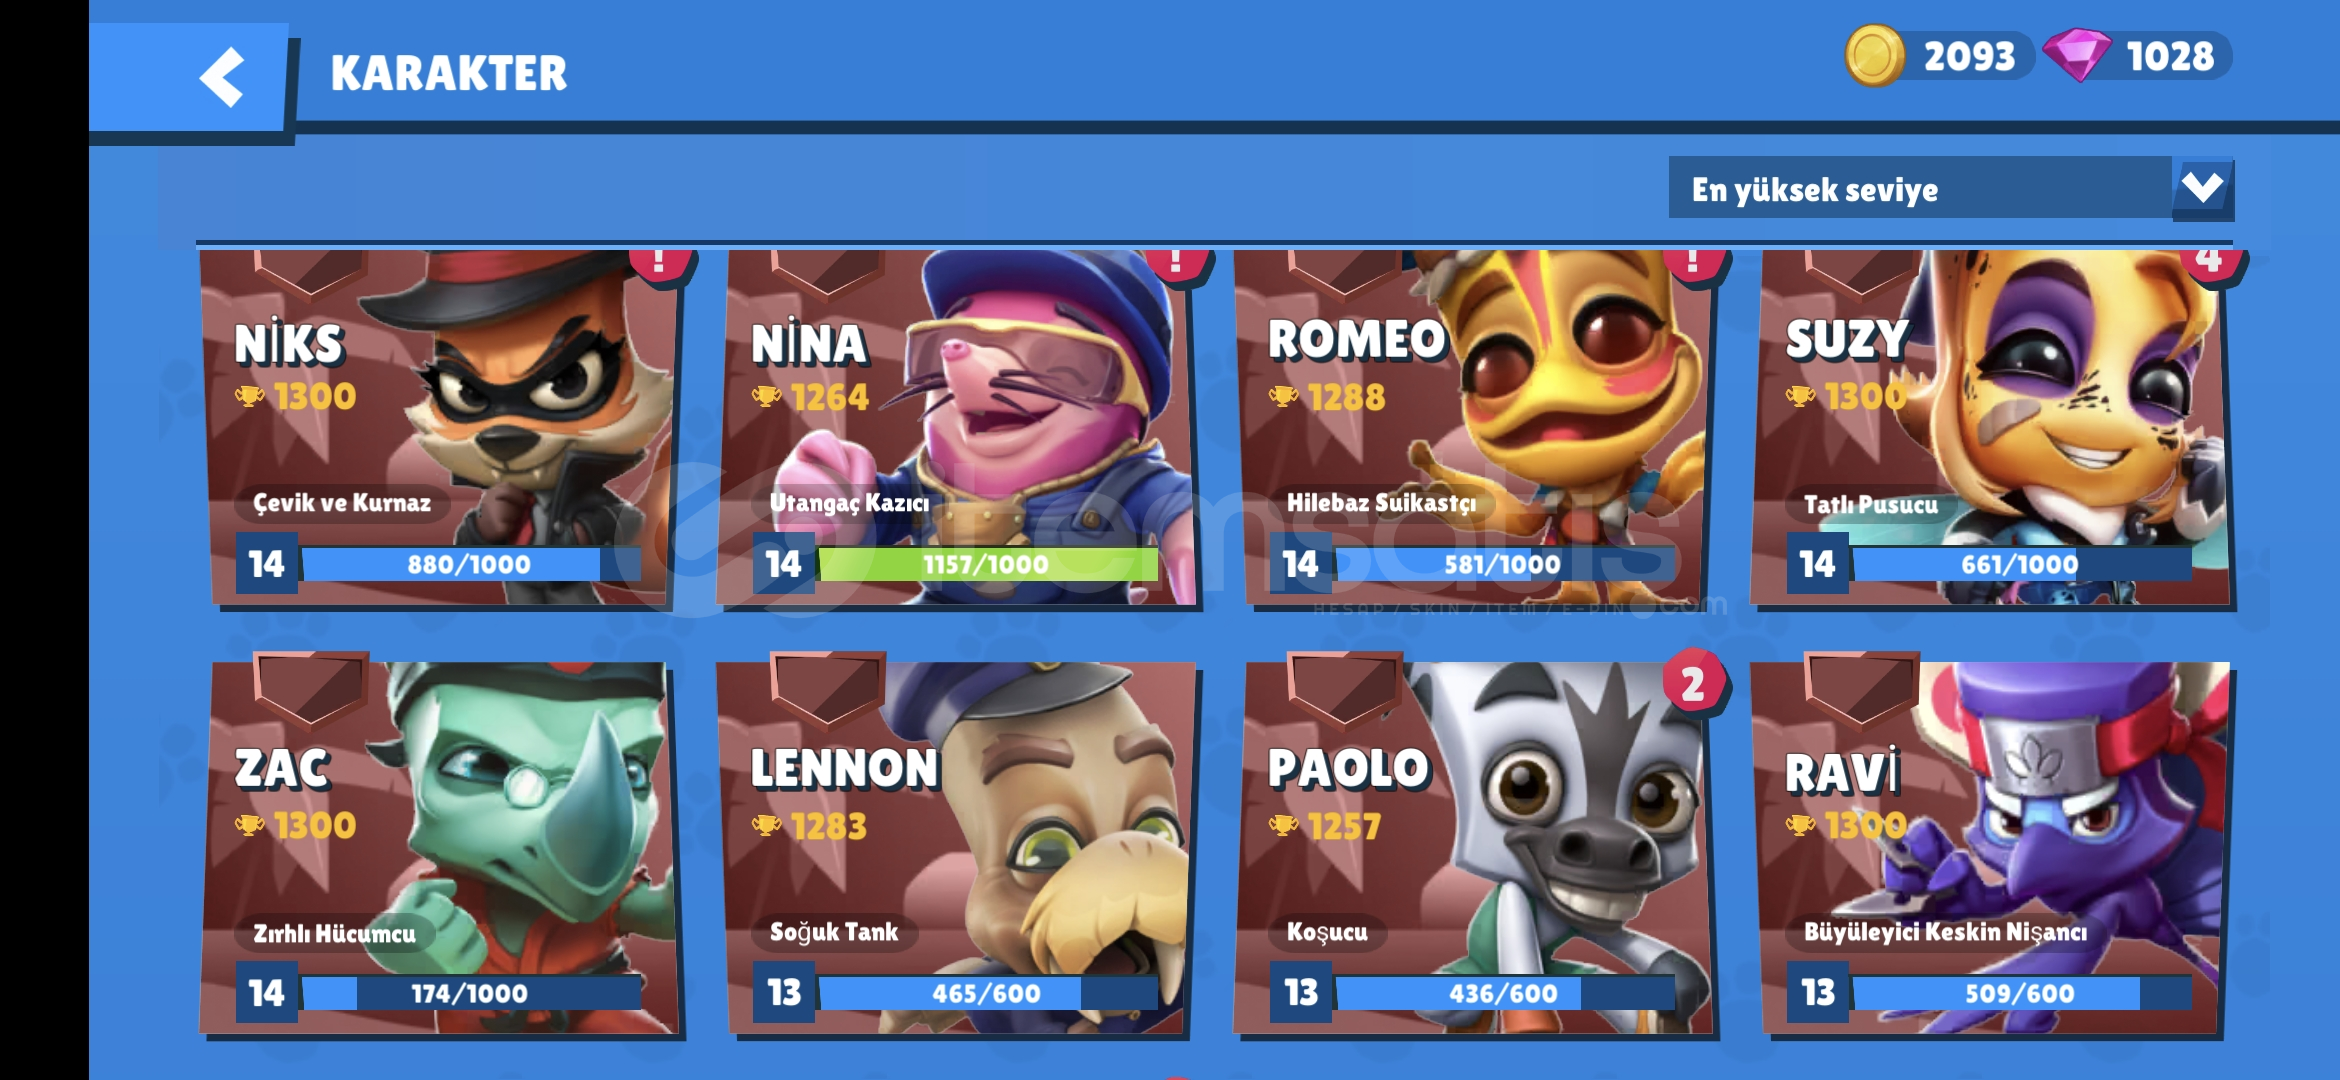Tap Suzy's 661/1000 progress bar
The height and width of the screenshot is (1080, 2340).
pos(2021,564)
